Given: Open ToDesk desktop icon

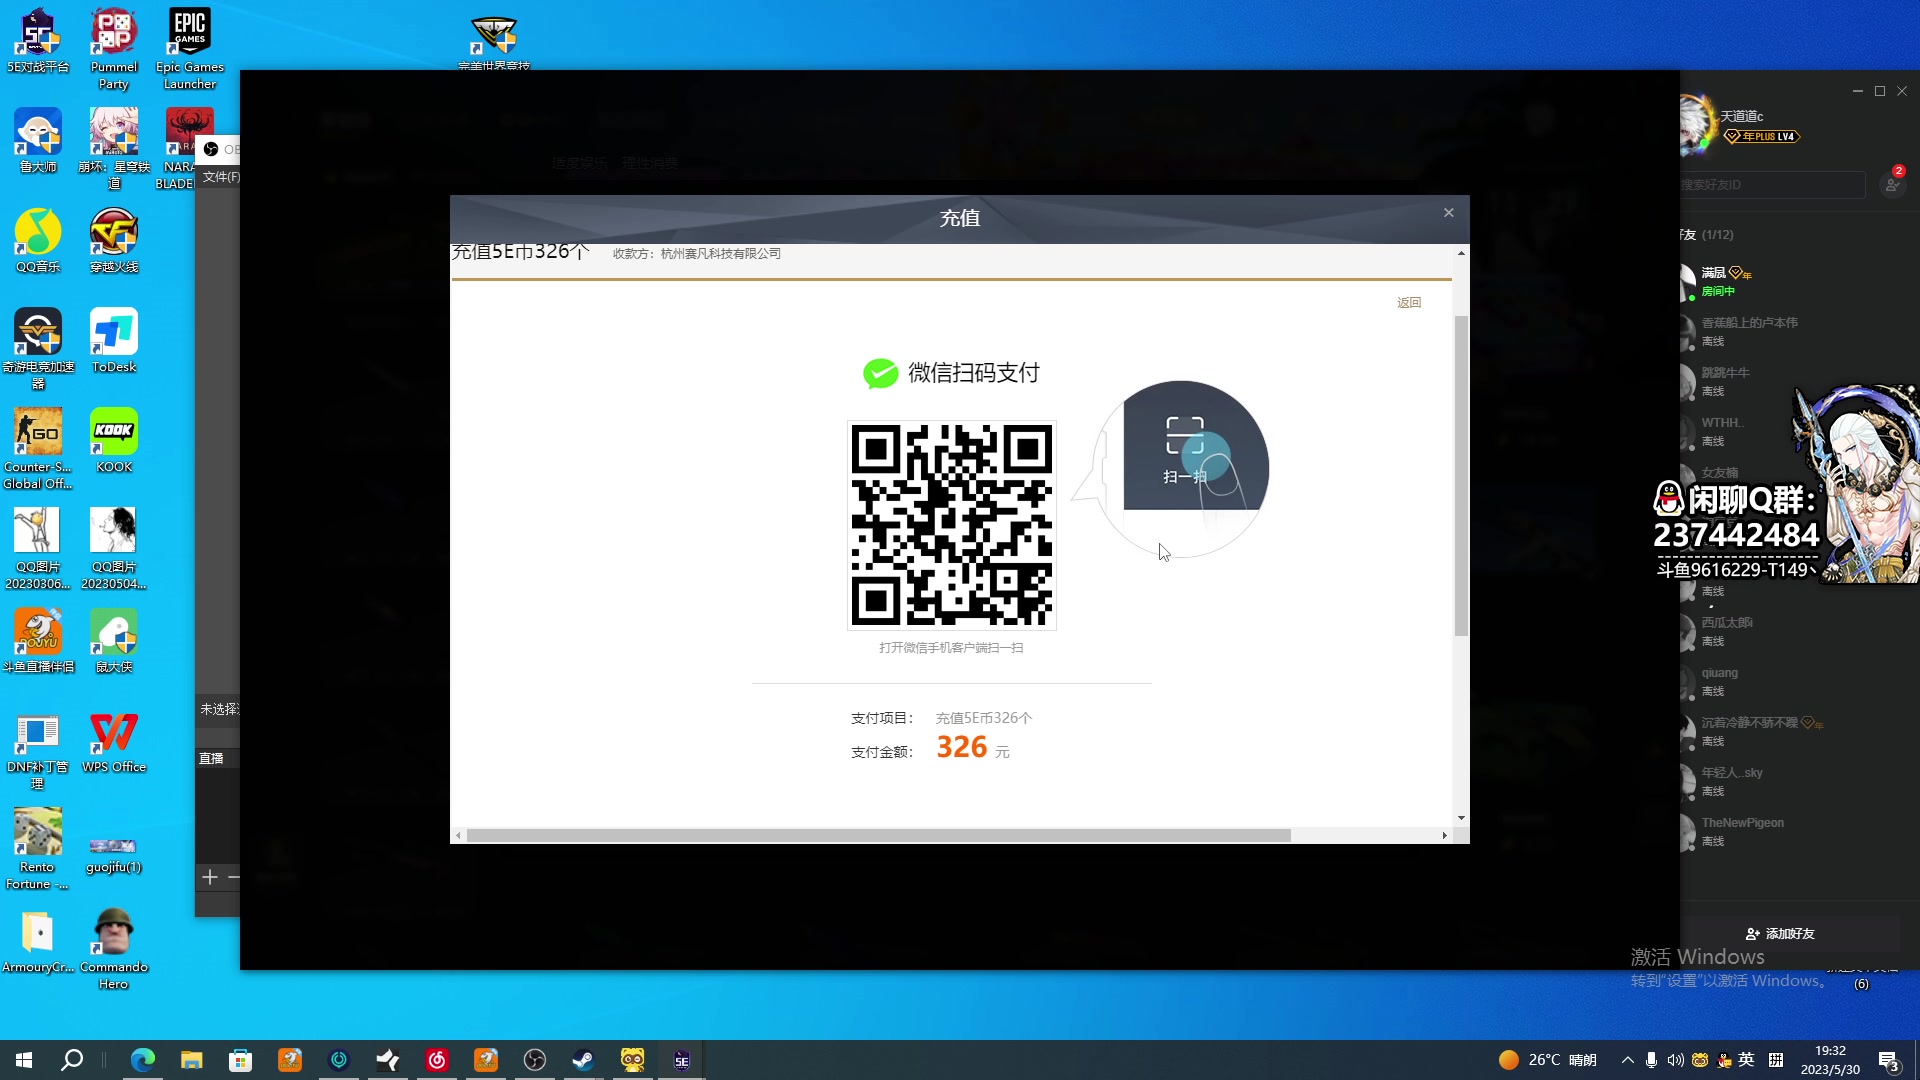Looking at the screenshot, I should click(x=114, y=341).
